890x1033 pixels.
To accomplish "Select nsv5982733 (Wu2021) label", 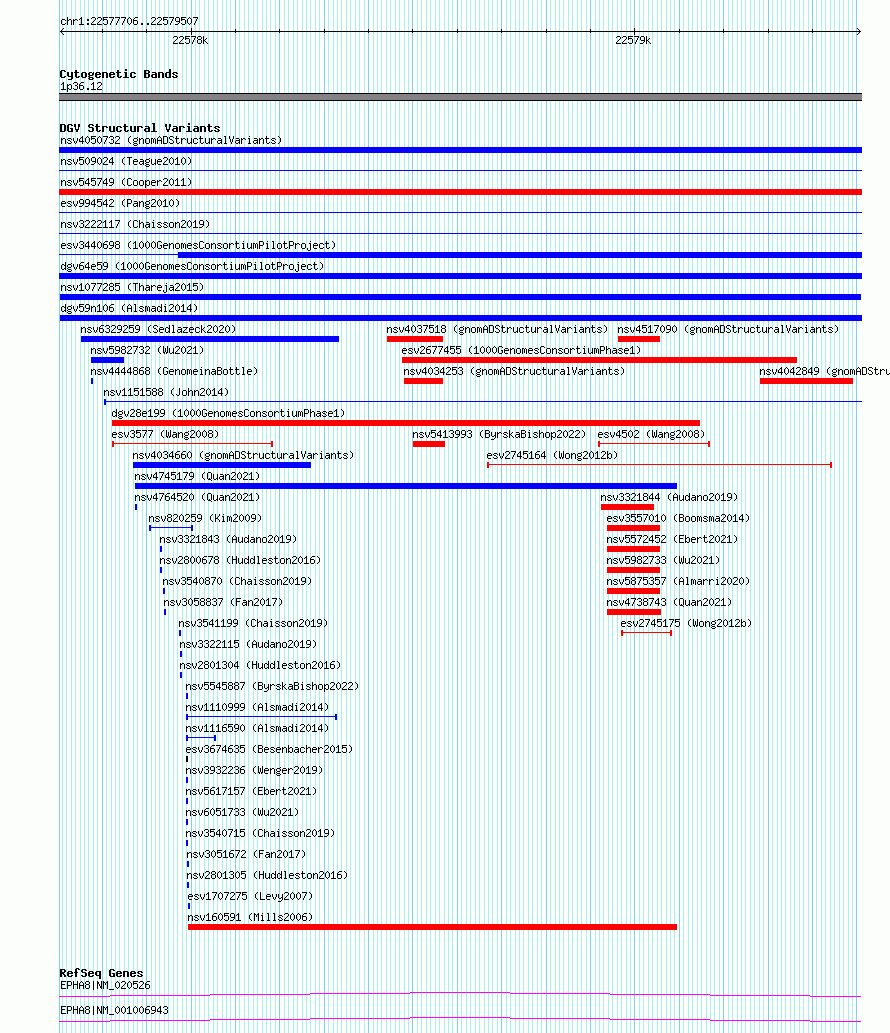I will pos(663,561).
